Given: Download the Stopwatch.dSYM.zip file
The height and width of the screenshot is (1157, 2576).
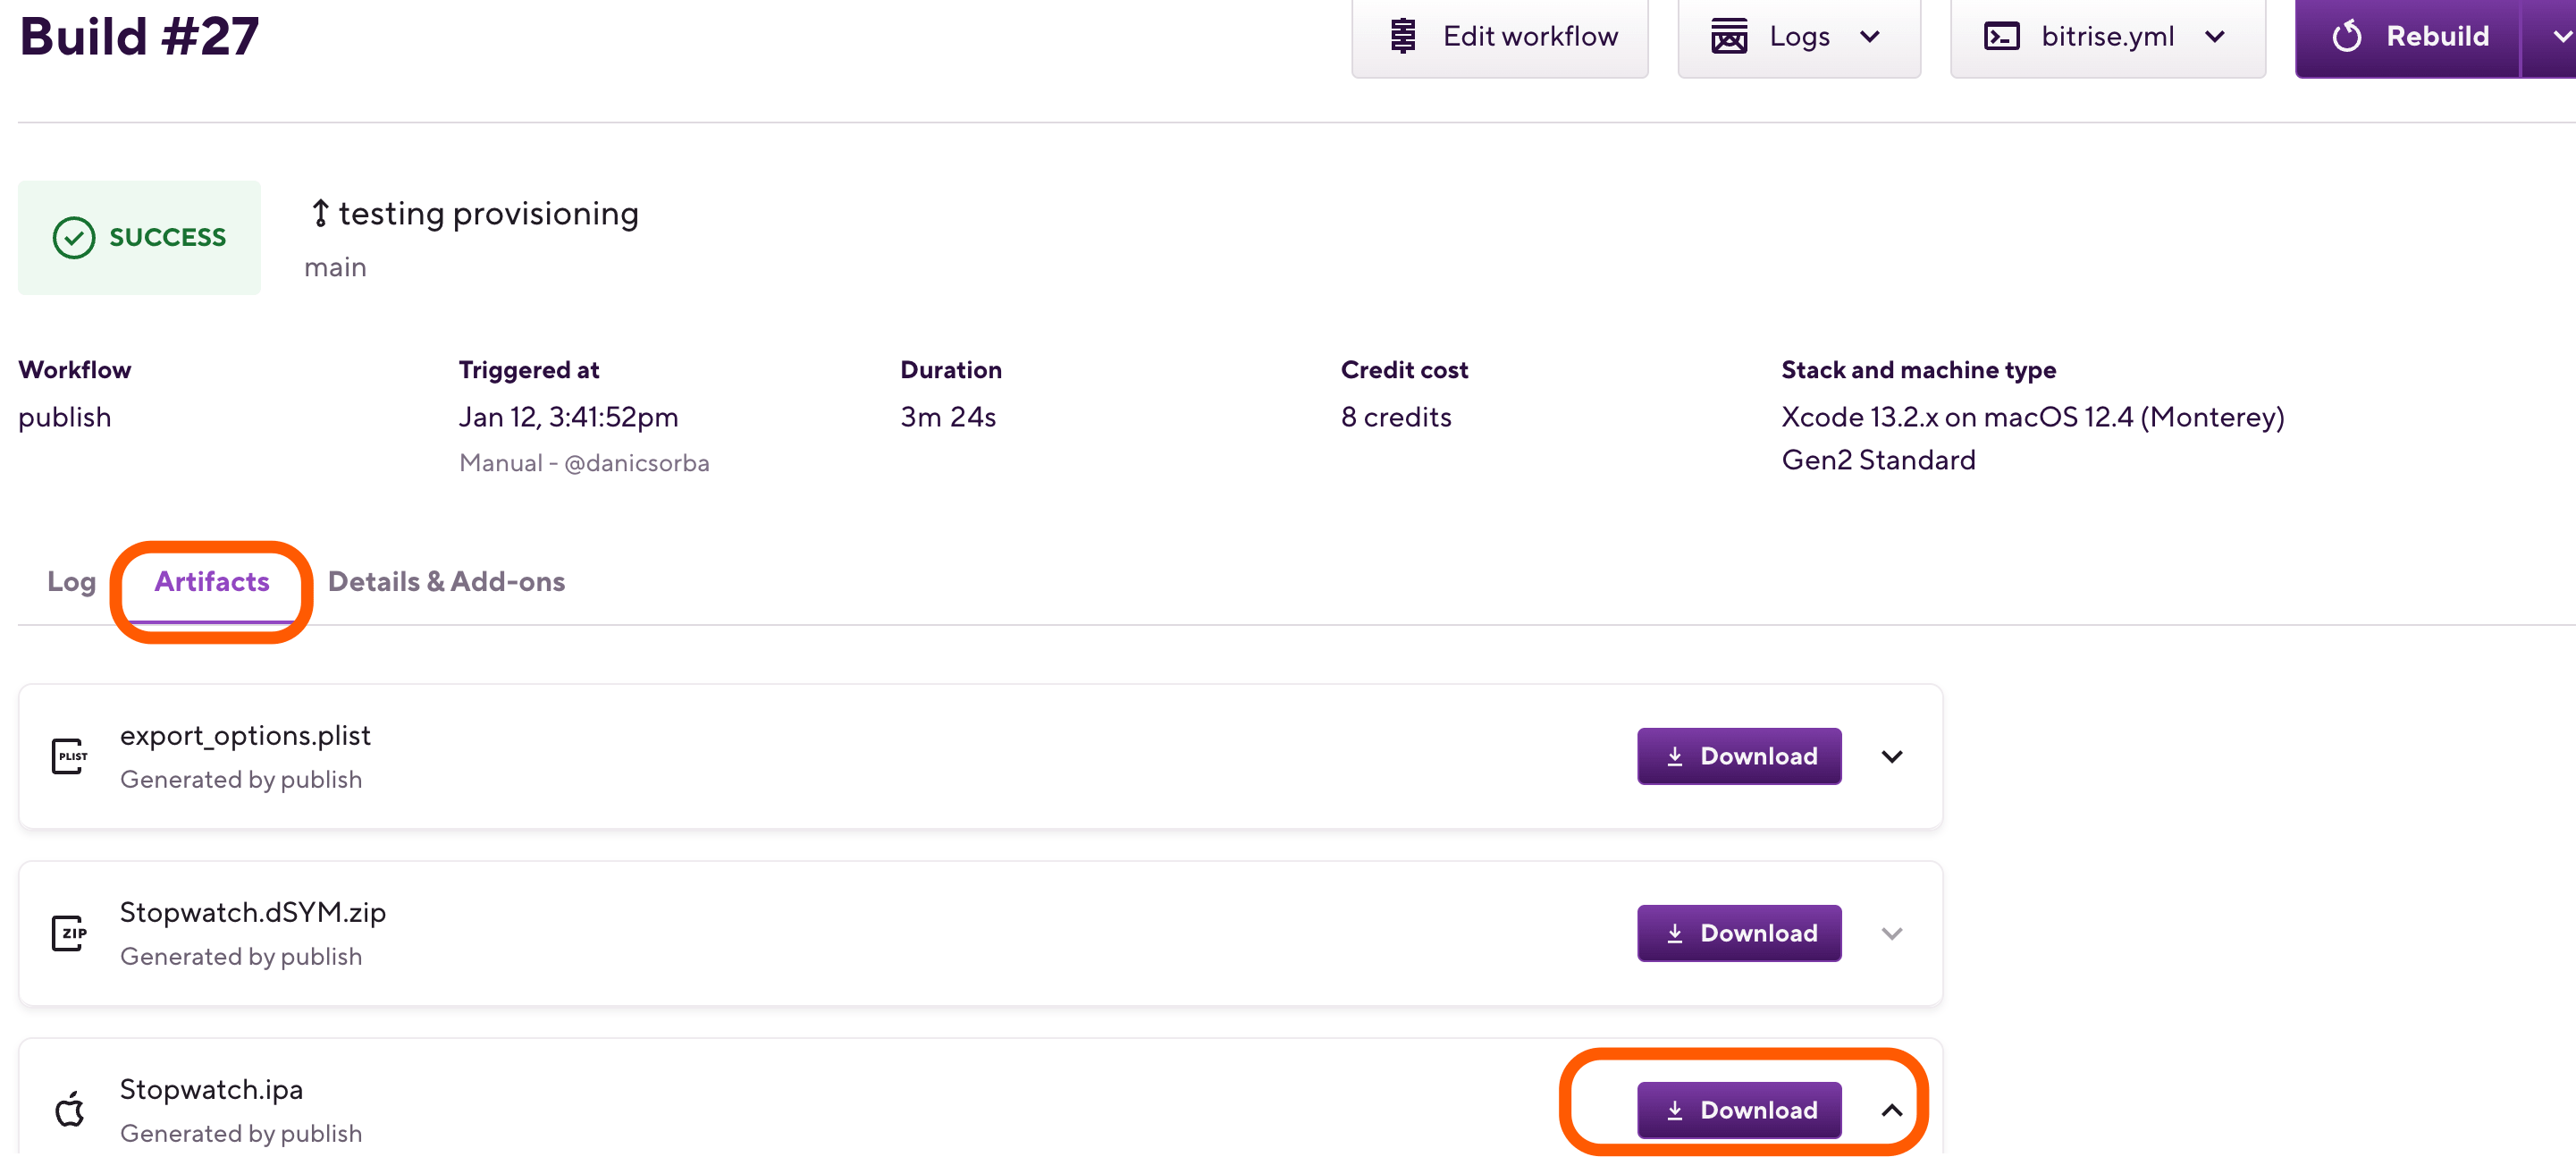Looking at the screenshot, I should [x=1739, y=933].
